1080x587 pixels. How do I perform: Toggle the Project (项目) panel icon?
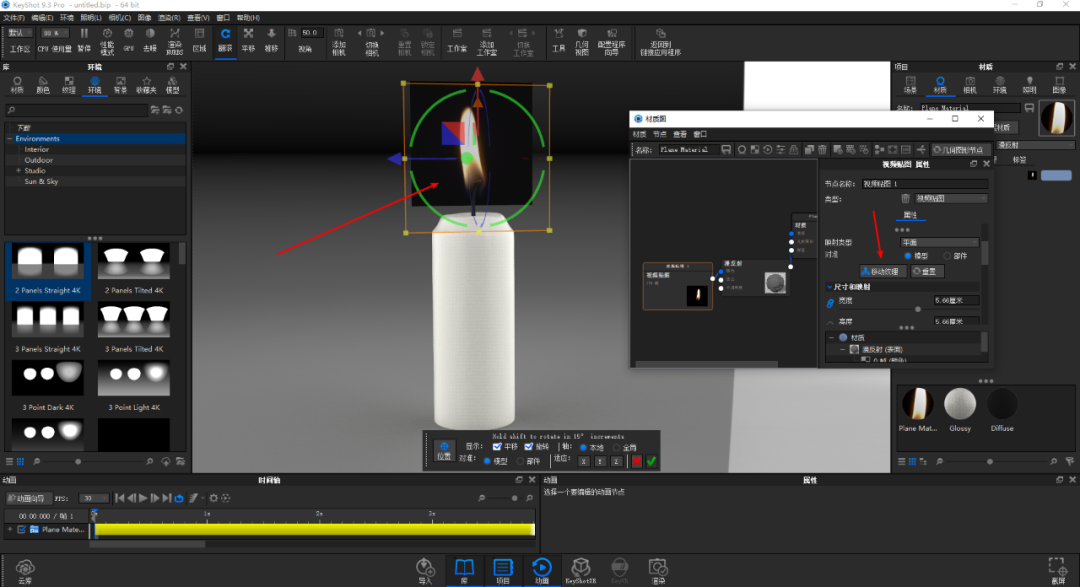(503, 571)
